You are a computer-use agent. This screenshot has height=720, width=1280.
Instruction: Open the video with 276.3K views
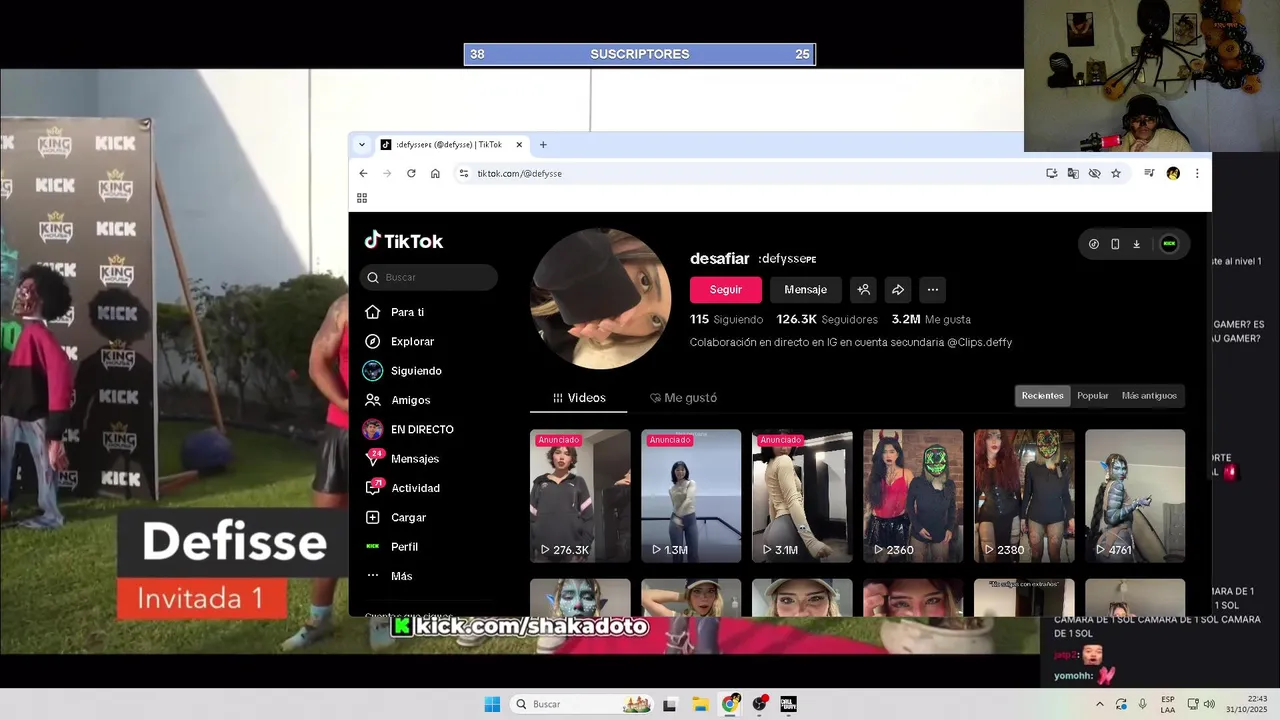580,496
